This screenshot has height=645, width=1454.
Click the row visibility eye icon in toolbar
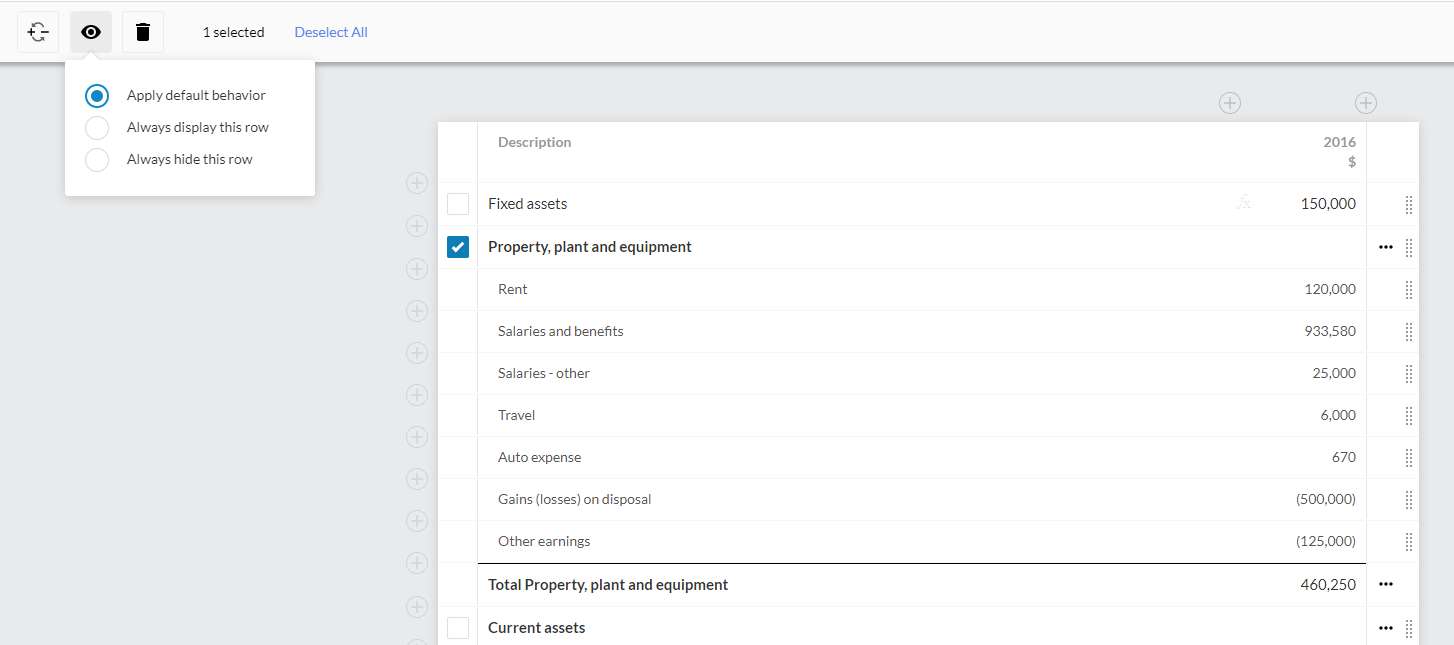click(91, 31)
